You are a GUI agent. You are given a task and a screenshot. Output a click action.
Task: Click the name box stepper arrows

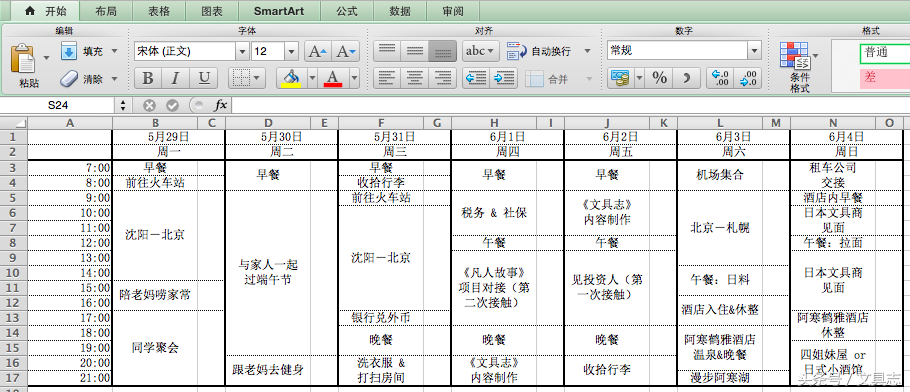[x=122, y=105]
